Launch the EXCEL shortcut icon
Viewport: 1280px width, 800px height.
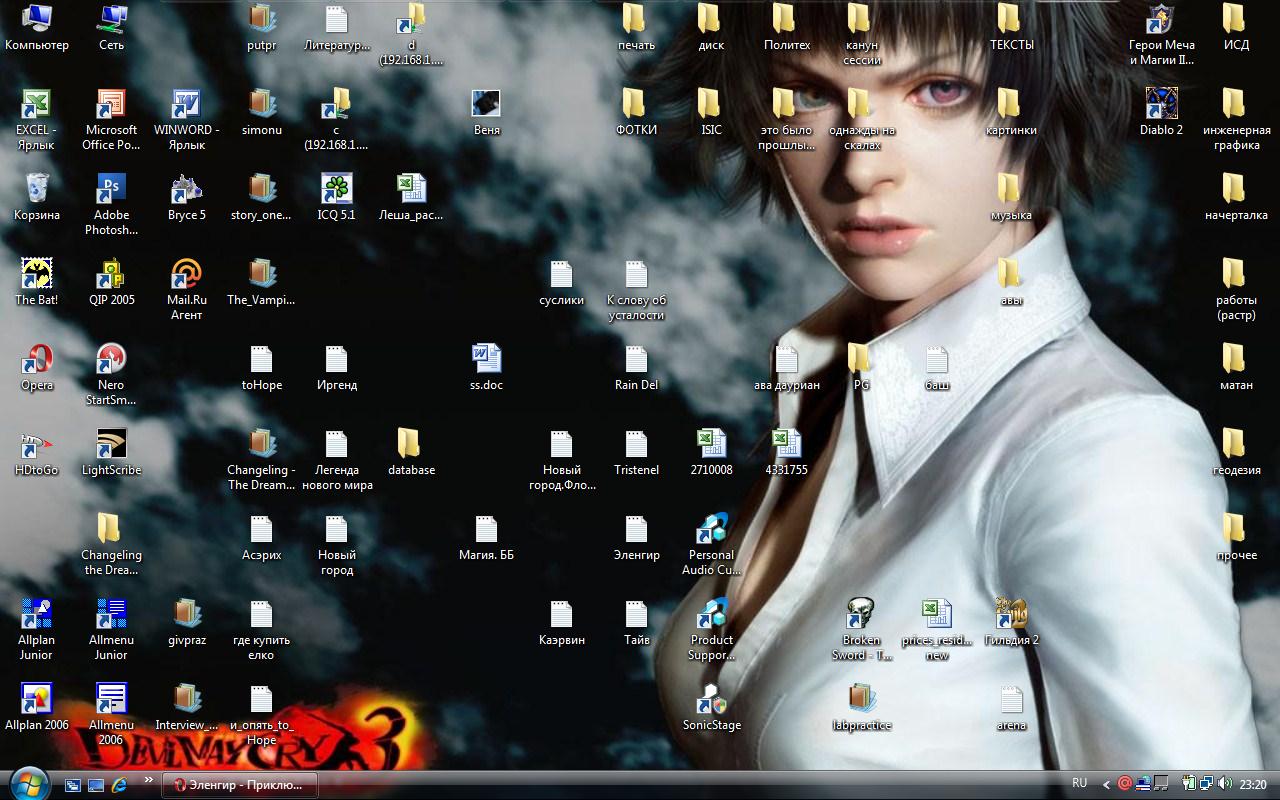click(37, 119)
